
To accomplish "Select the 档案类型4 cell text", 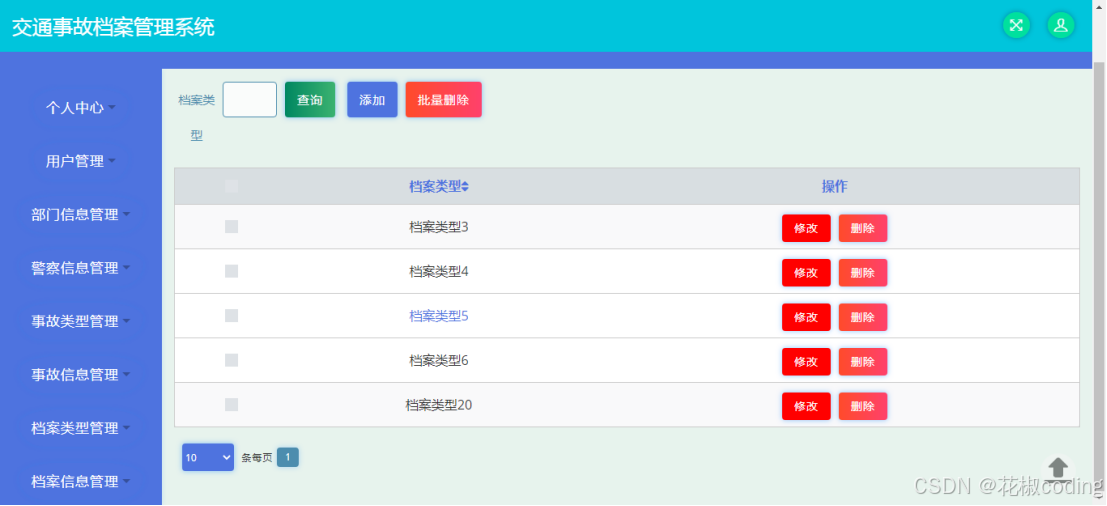I will 438,272.
